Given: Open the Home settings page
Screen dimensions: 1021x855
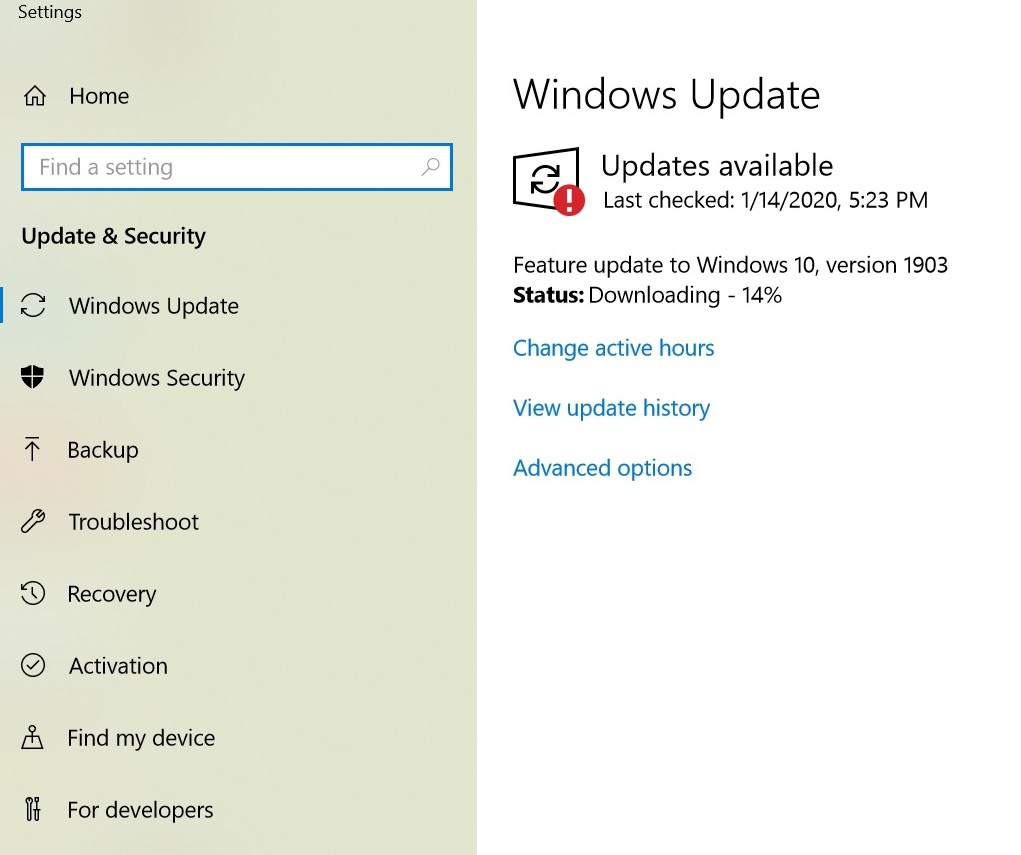Looking at the screenshot, I should [99, 96].
